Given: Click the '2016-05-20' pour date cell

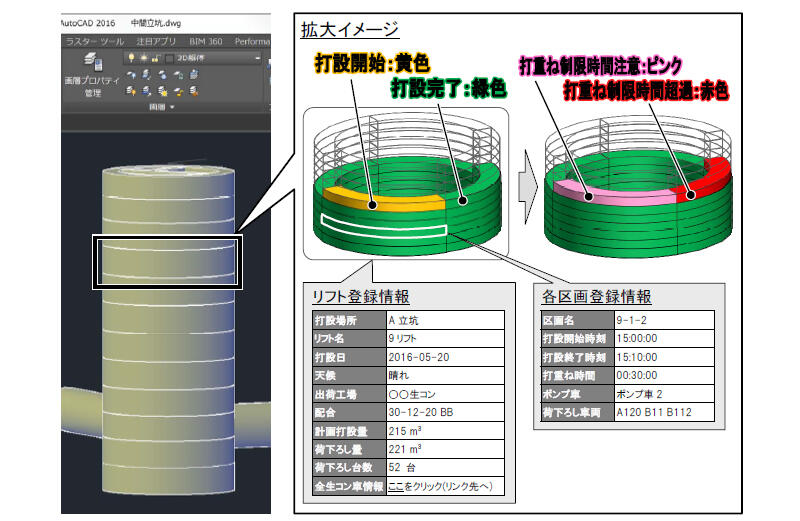Looking at the screenshot, I should coord(445,357).
